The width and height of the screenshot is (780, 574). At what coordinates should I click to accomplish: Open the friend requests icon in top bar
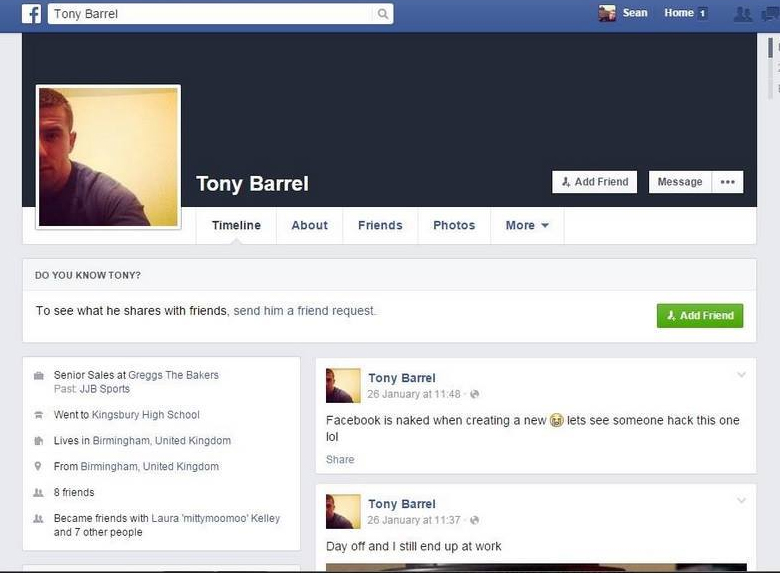(x=743, y=14)
